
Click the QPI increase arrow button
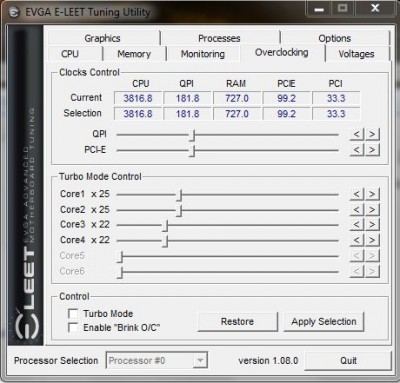coord(372,134)
